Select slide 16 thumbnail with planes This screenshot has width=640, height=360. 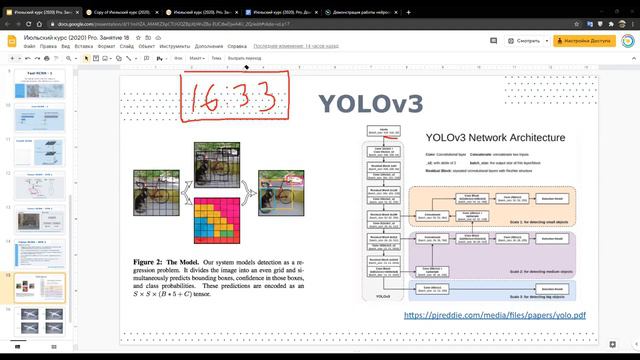coord(40,322)
